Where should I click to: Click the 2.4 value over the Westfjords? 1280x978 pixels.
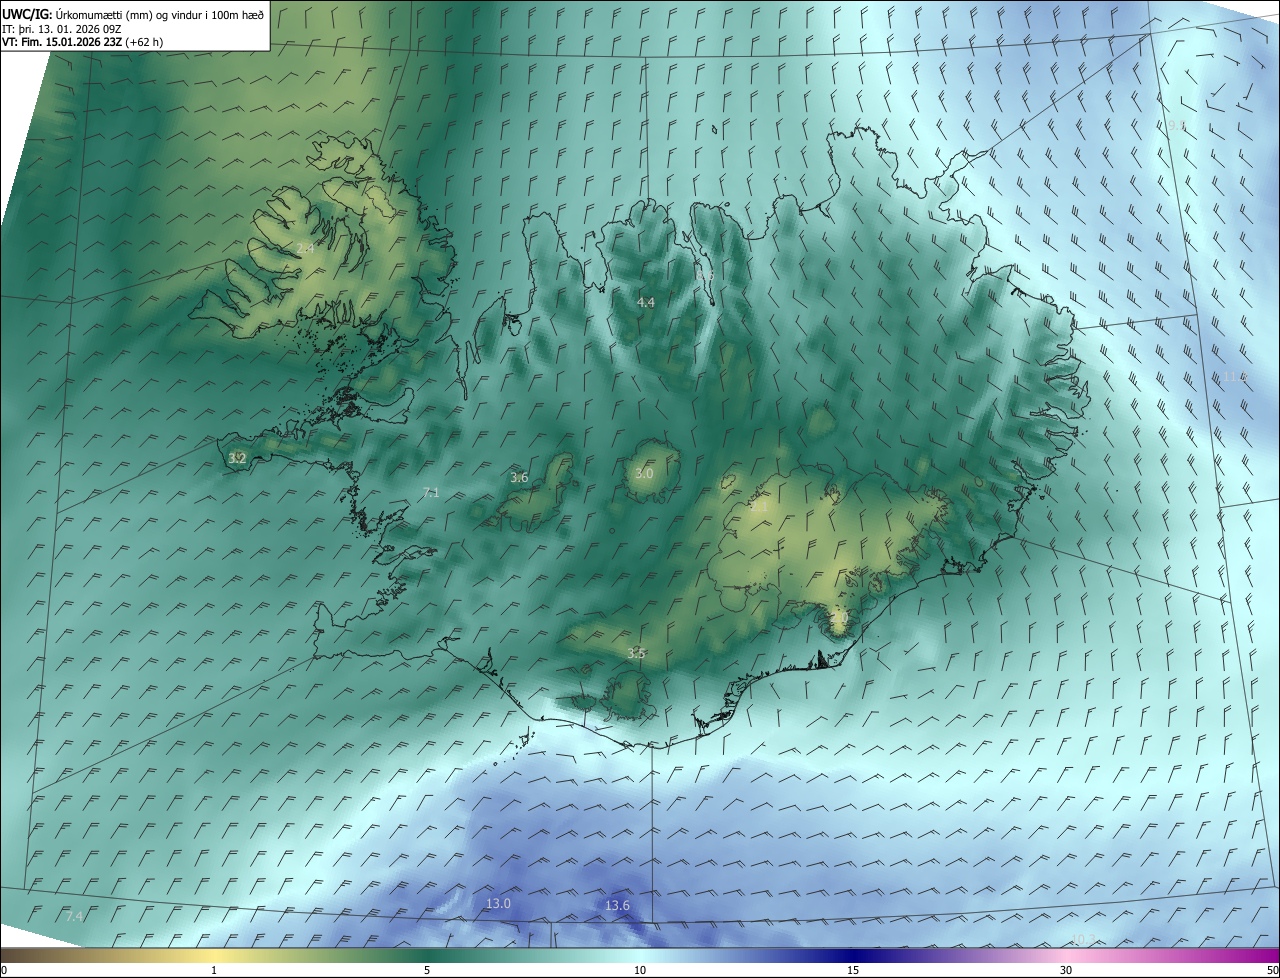pyautogui.click(x=305, y=247)
